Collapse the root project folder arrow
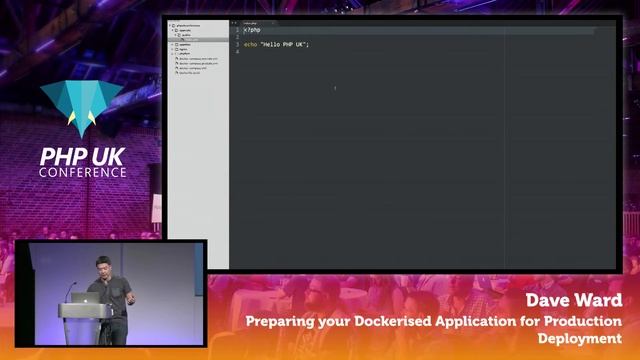 tap(170, 25)
